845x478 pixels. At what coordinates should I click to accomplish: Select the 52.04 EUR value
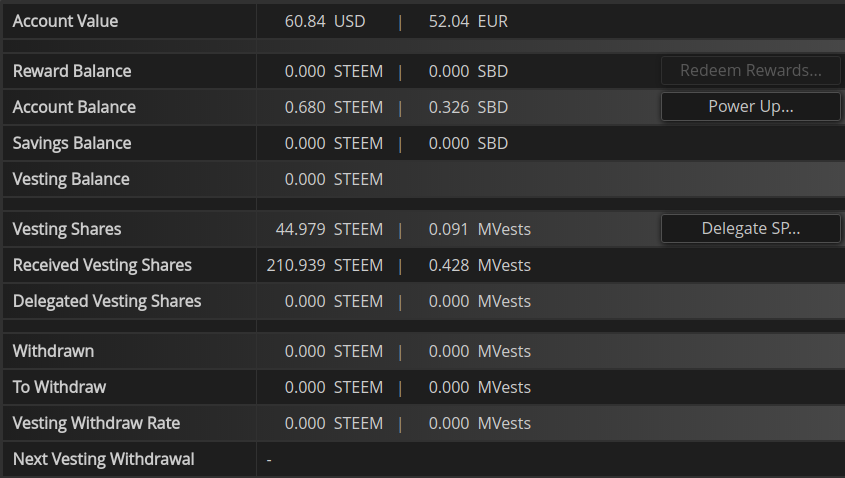[x=468, y=21]
